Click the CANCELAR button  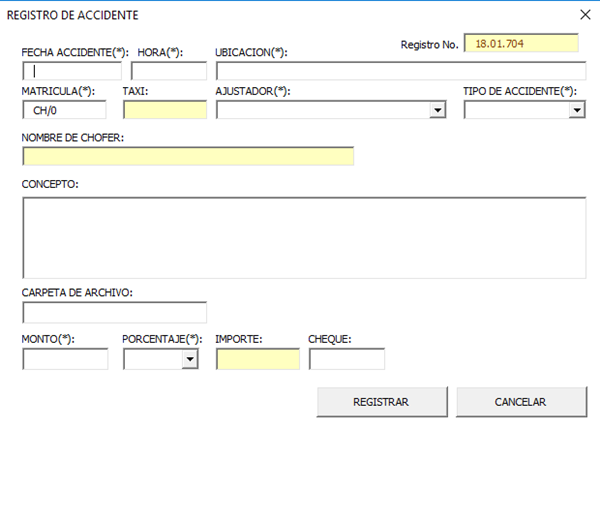[x=520, y=401]
